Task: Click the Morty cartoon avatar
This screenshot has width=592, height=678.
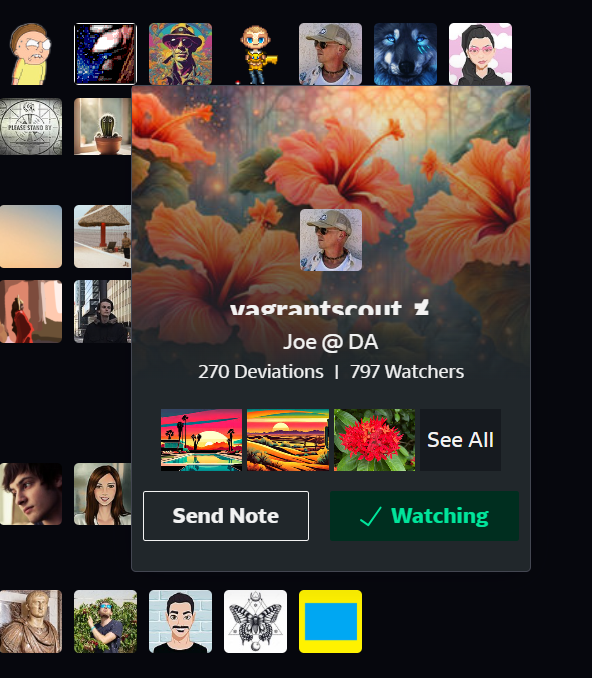Action: tap(31, 54)
